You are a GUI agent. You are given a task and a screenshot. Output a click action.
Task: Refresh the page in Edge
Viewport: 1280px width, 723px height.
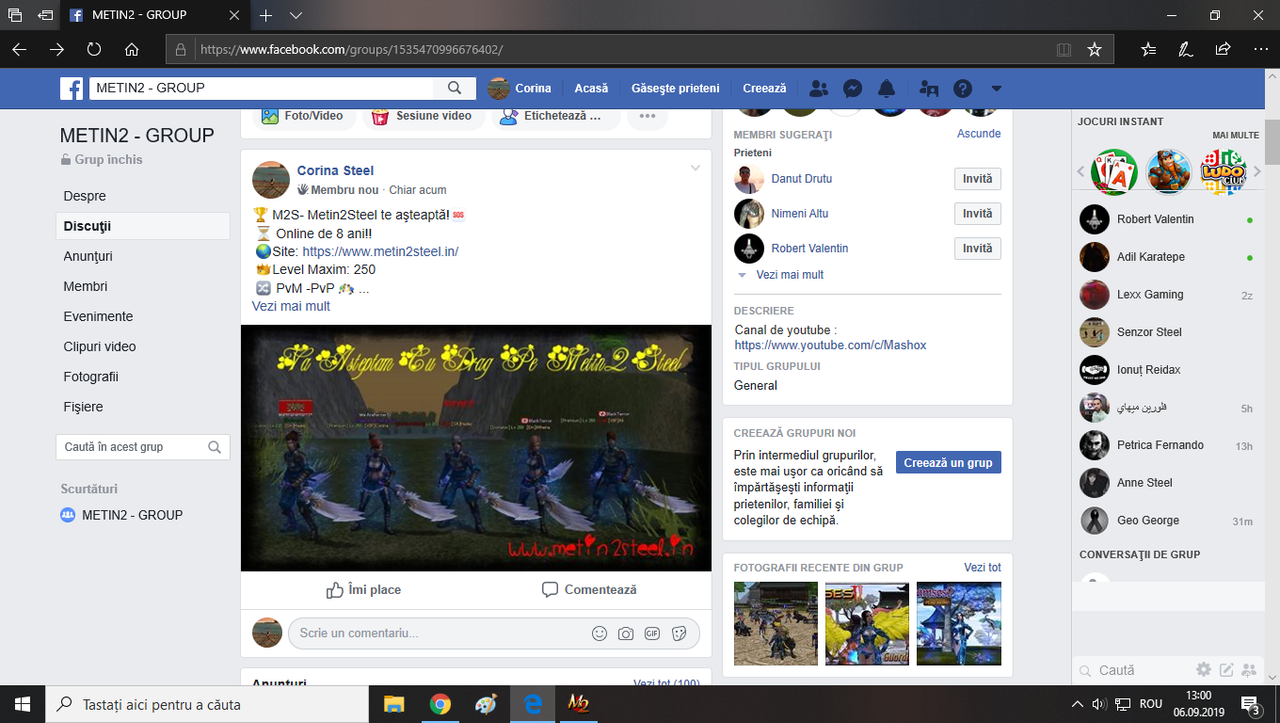pyautogui.click(x=94, y=49)
